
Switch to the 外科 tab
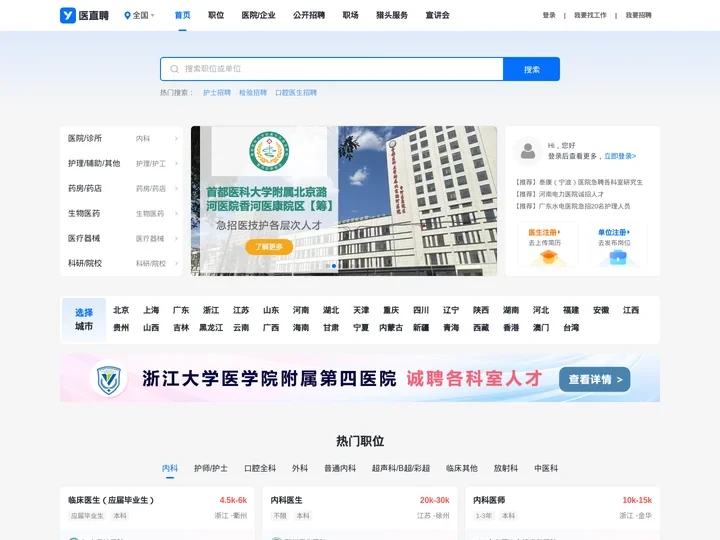point(300,468)
